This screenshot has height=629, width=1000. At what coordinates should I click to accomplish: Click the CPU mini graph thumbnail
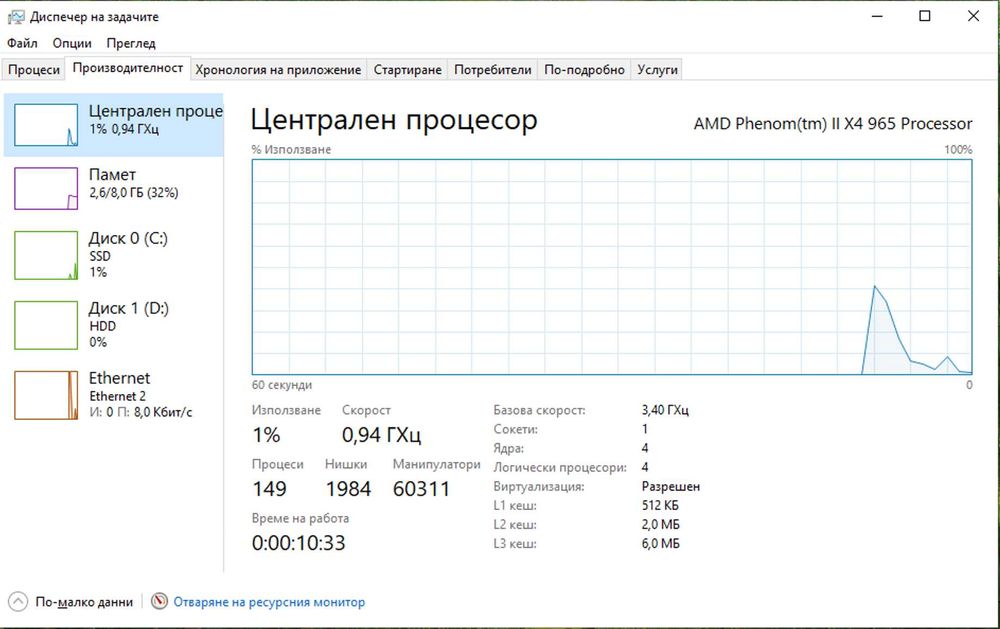click(46, 125)
